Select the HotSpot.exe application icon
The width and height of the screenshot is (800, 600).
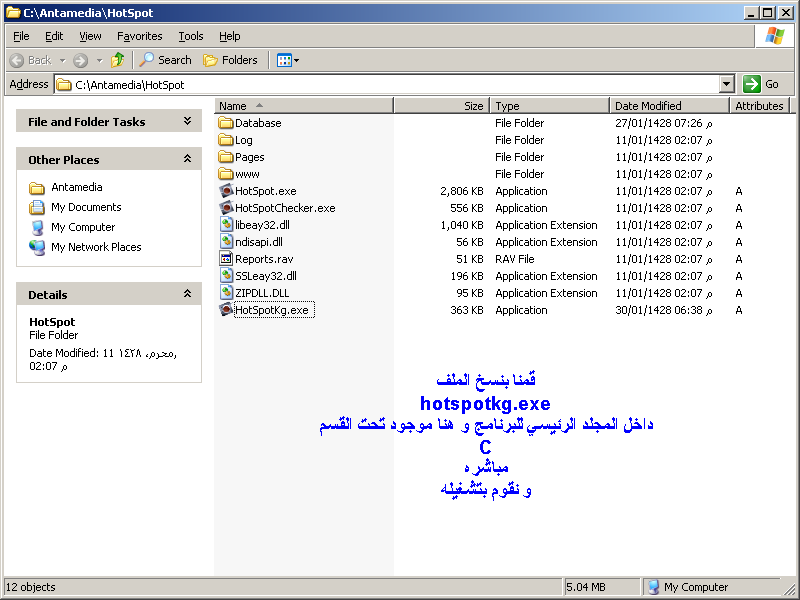point(226,191)
